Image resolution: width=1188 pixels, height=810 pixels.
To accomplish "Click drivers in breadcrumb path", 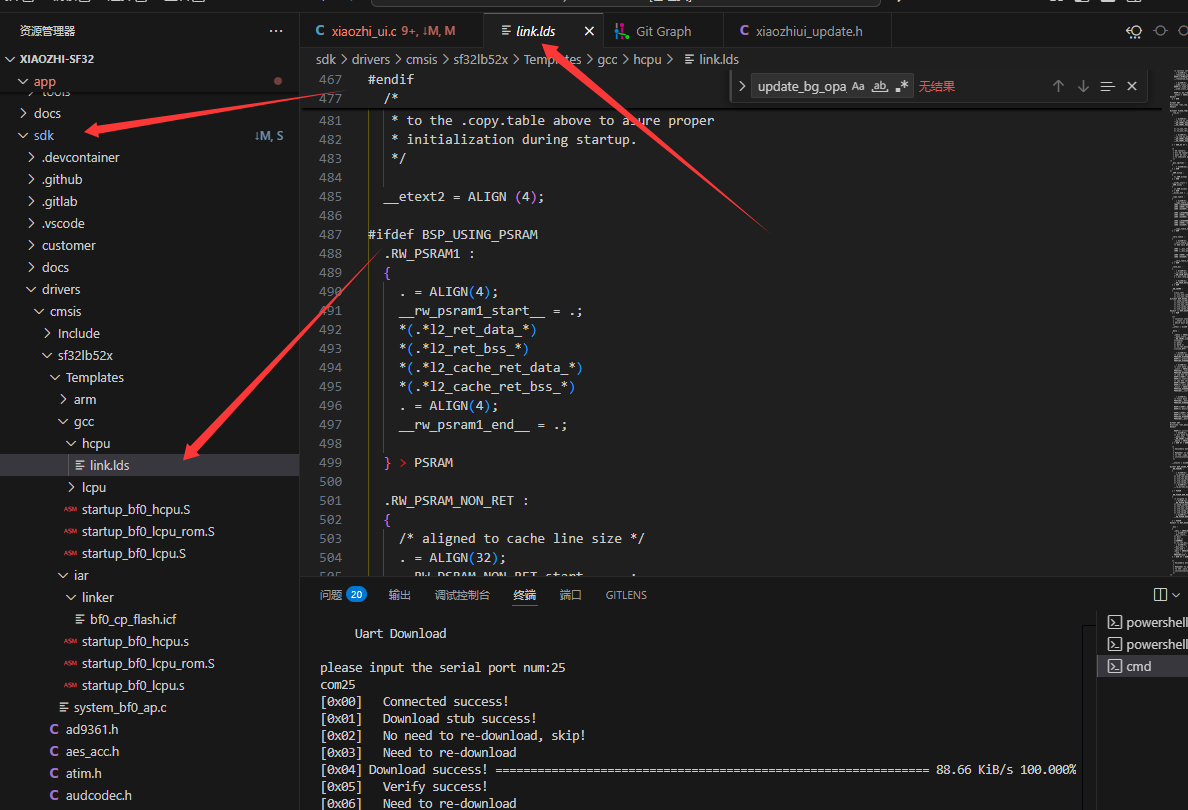I will pyautogui.click(x=370, y=59).
